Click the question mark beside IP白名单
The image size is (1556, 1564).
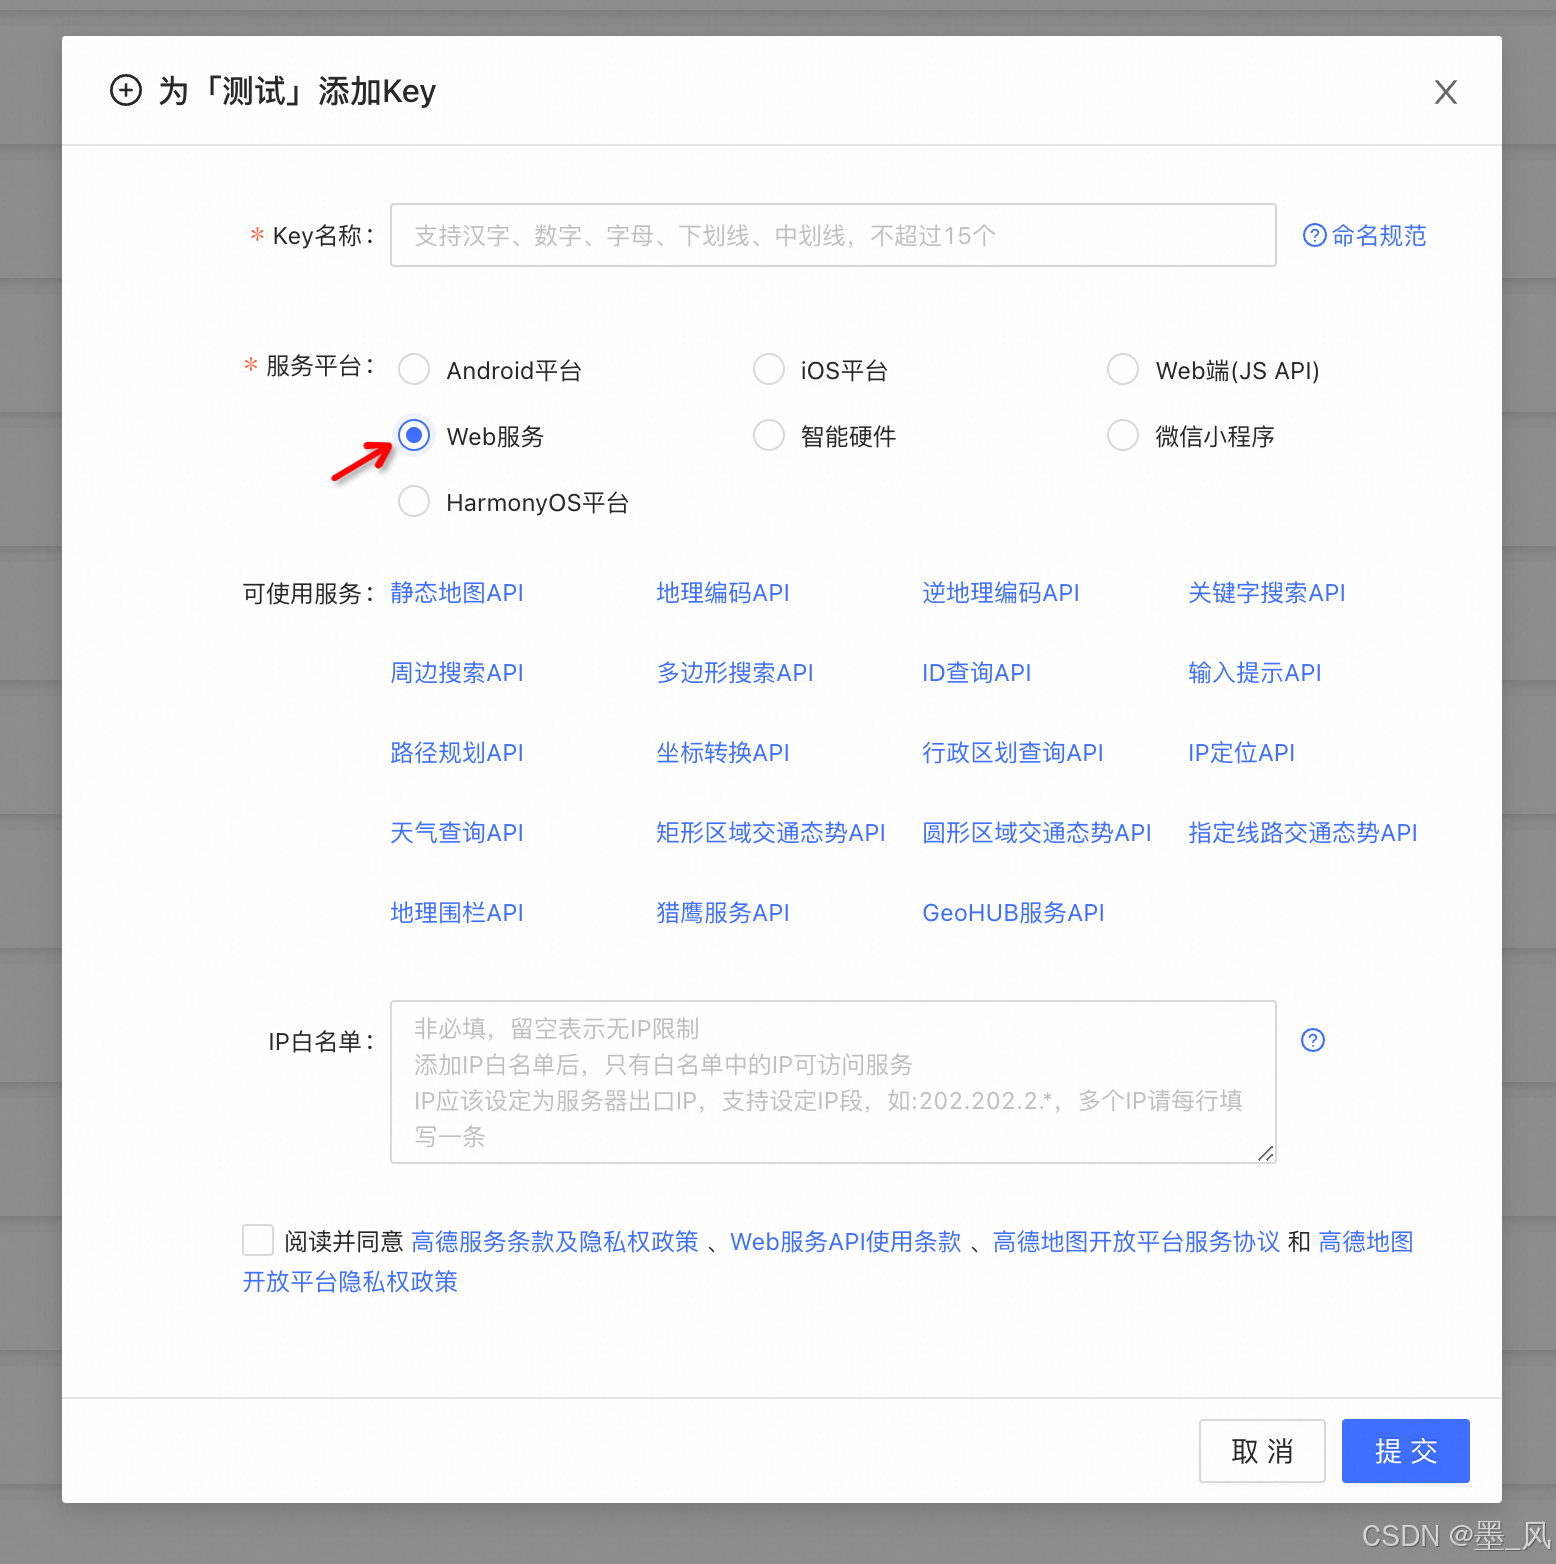(x=1313, y=1040)
